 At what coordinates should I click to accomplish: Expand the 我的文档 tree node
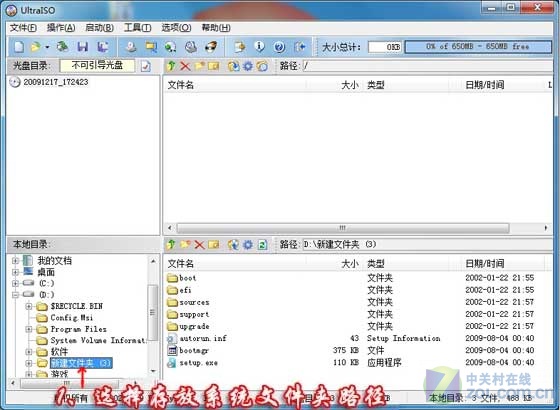click(15, 260)
